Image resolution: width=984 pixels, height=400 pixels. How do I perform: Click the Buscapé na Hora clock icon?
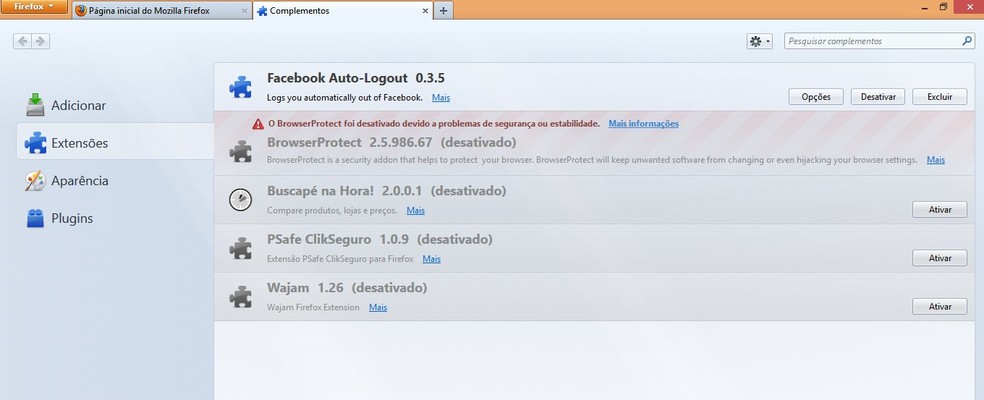click(x=240, y=200)
